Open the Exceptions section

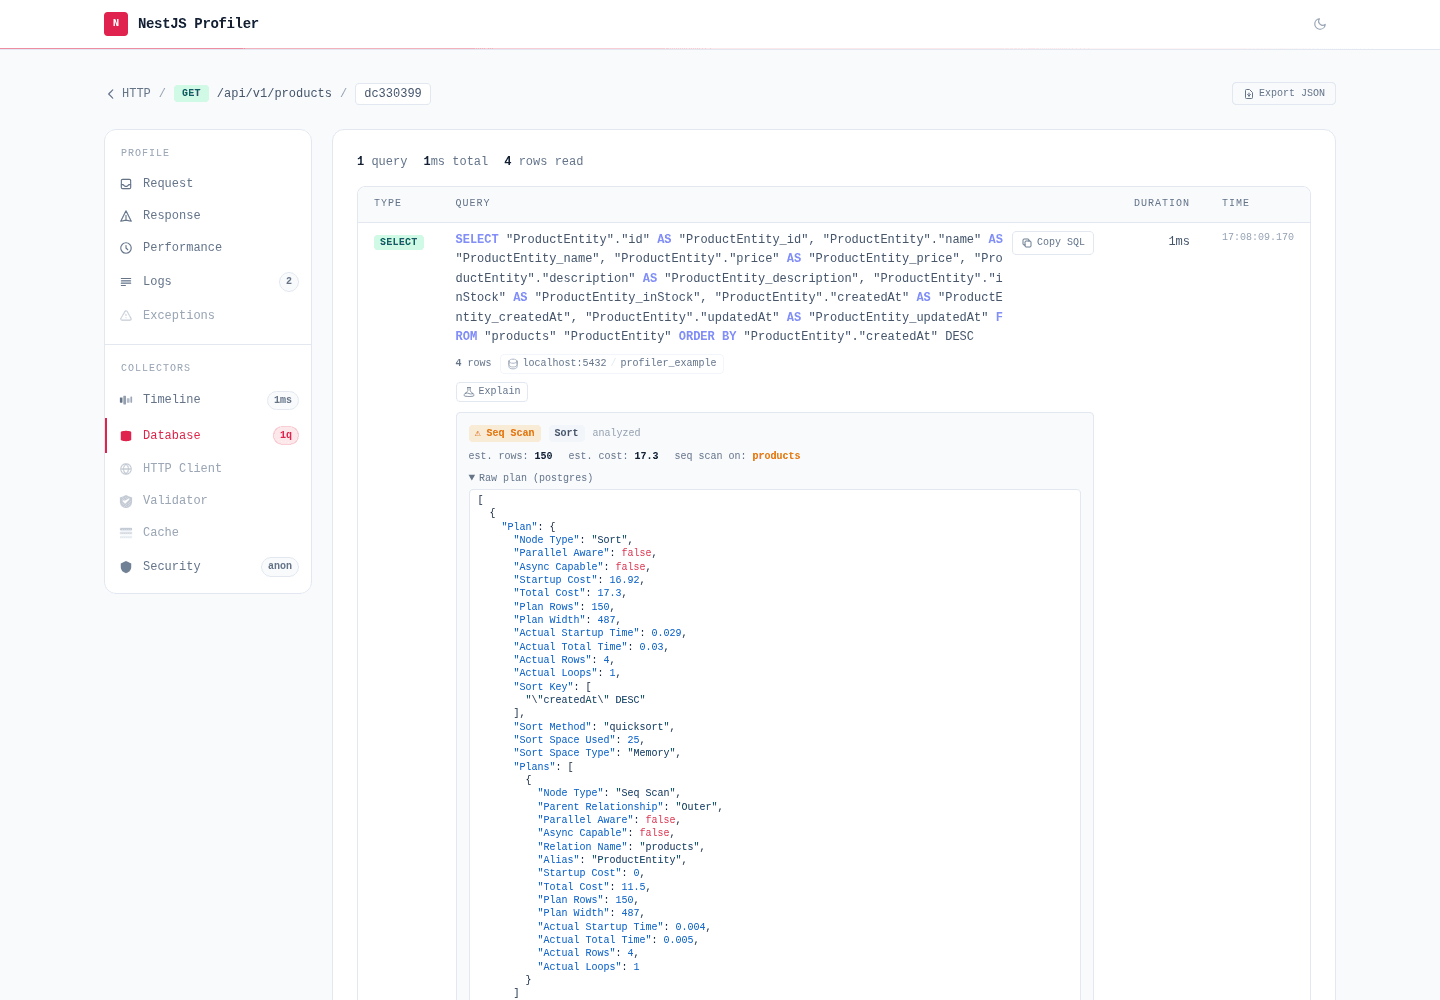point(208,316)
